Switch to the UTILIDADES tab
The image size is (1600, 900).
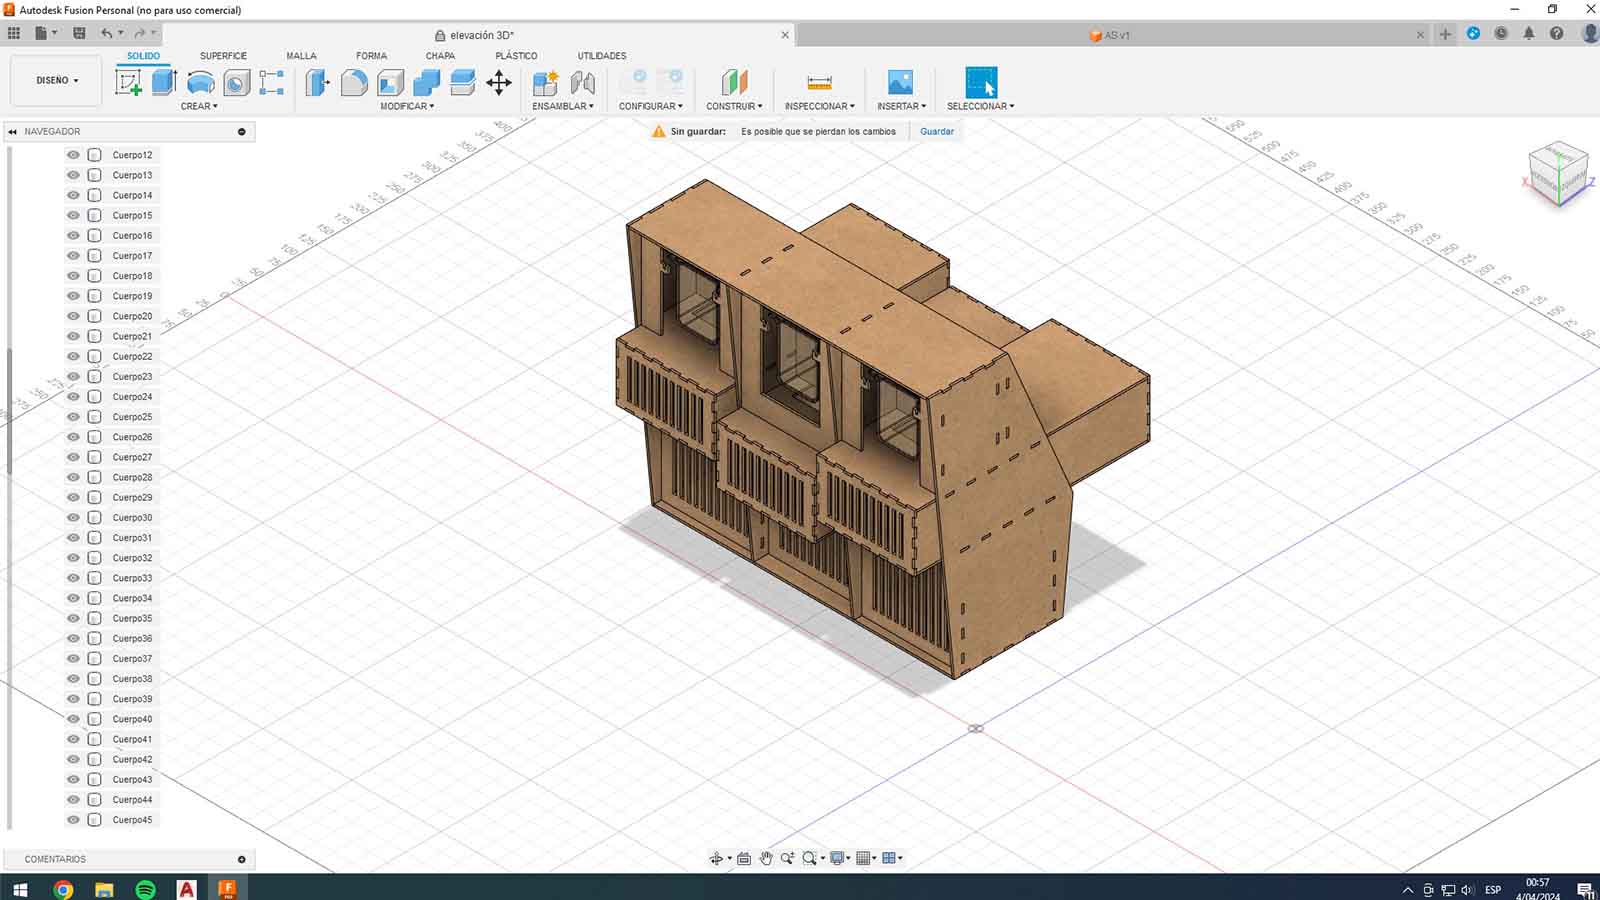[x=602, y=56]
